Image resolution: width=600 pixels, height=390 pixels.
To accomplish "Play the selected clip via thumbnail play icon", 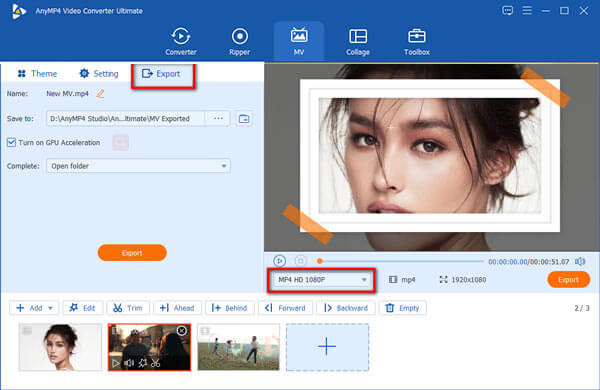I will pos(116,363).
